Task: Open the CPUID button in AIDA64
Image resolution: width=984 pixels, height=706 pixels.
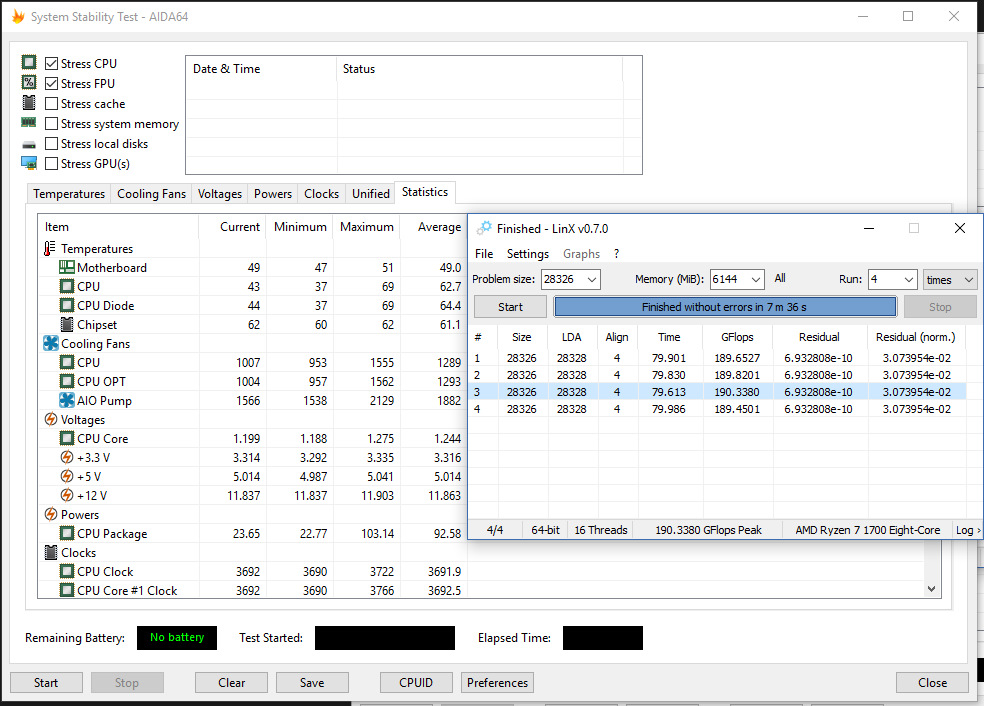Action: coord(416,683)
